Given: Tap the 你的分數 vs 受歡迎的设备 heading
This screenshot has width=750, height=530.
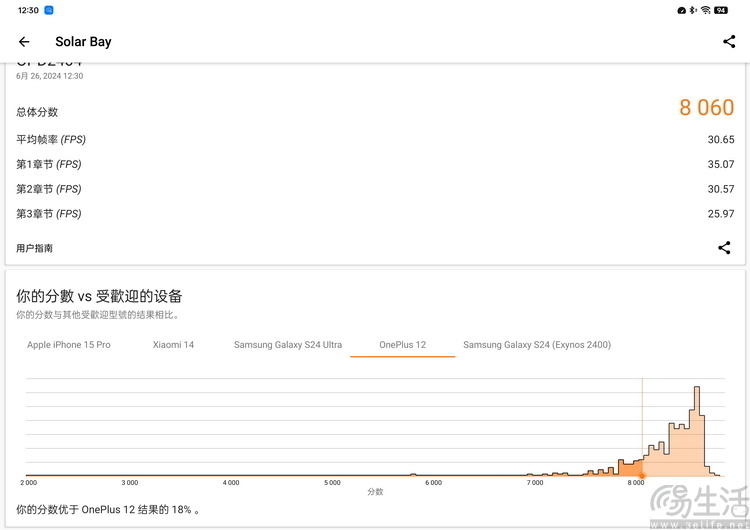Looking at the screenshot, I should click(99, 296).
